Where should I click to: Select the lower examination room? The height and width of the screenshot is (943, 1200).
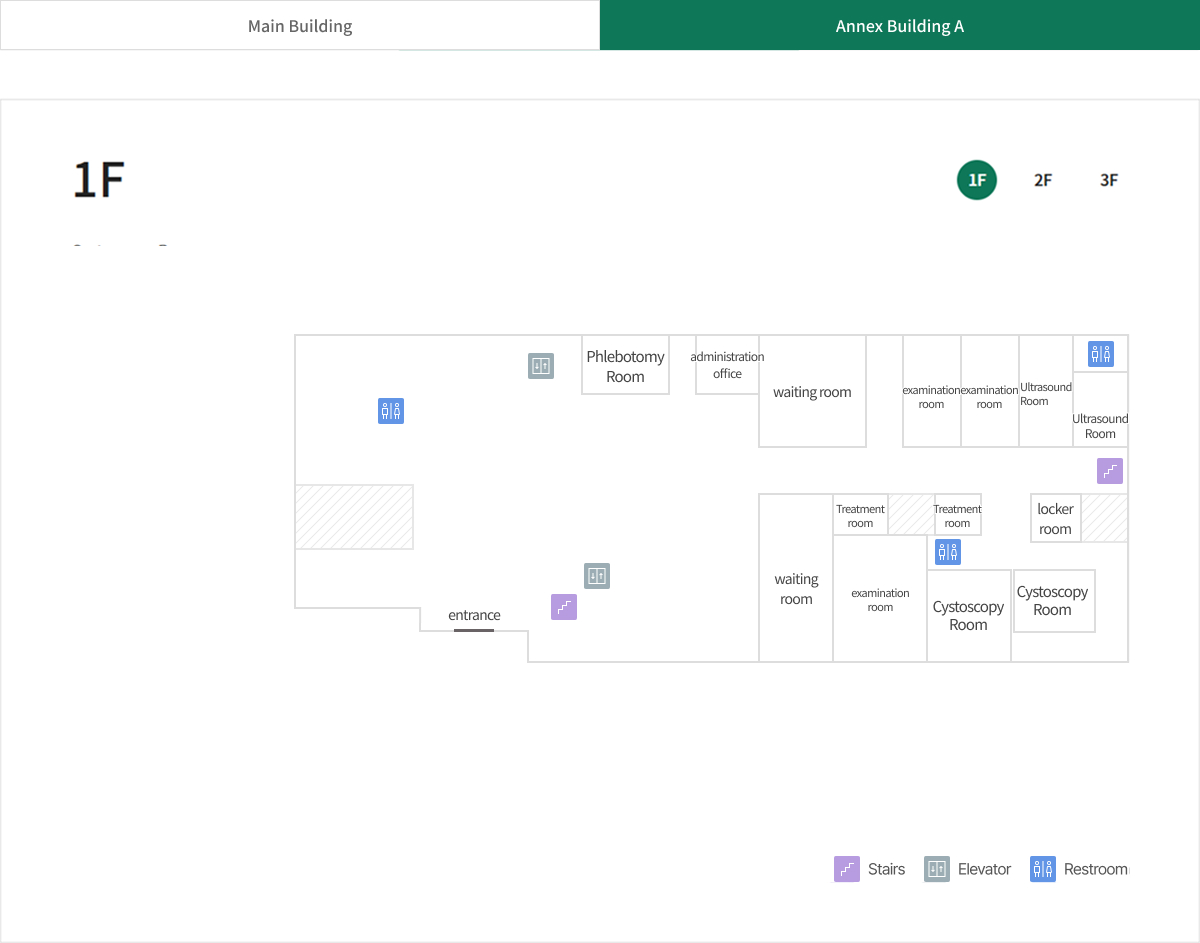point(880,599)
